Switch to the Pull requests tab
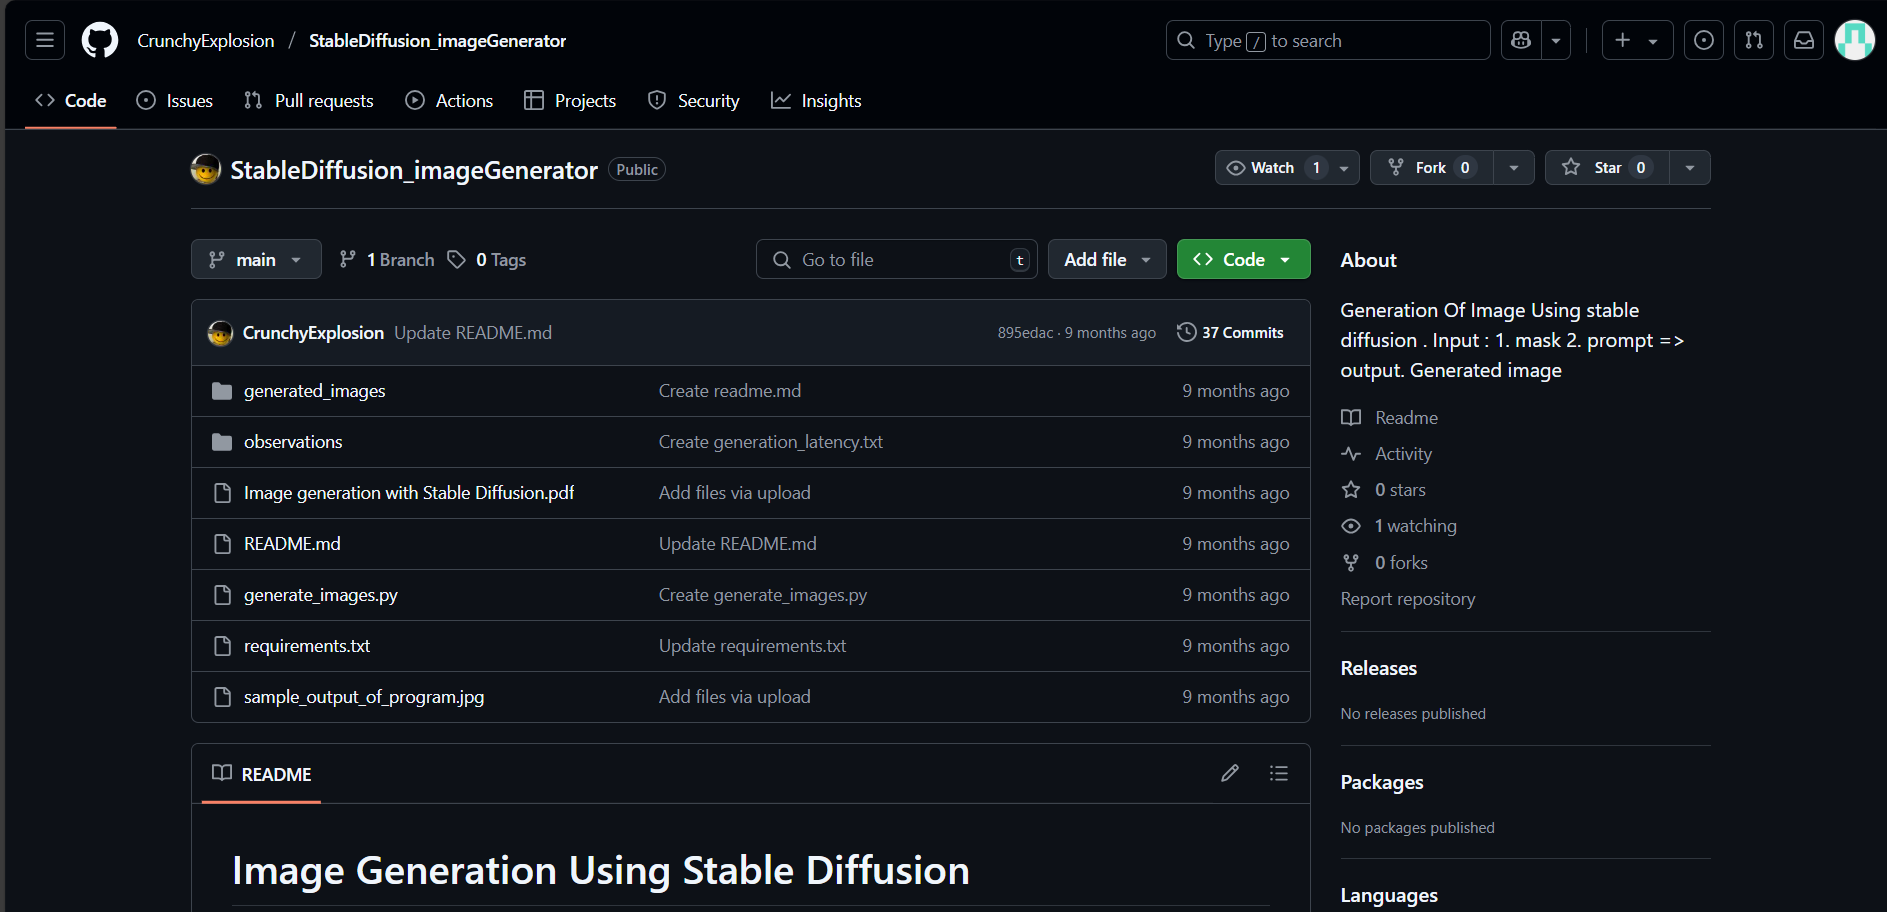The image size is (1887, 912). tap(309, 101)
